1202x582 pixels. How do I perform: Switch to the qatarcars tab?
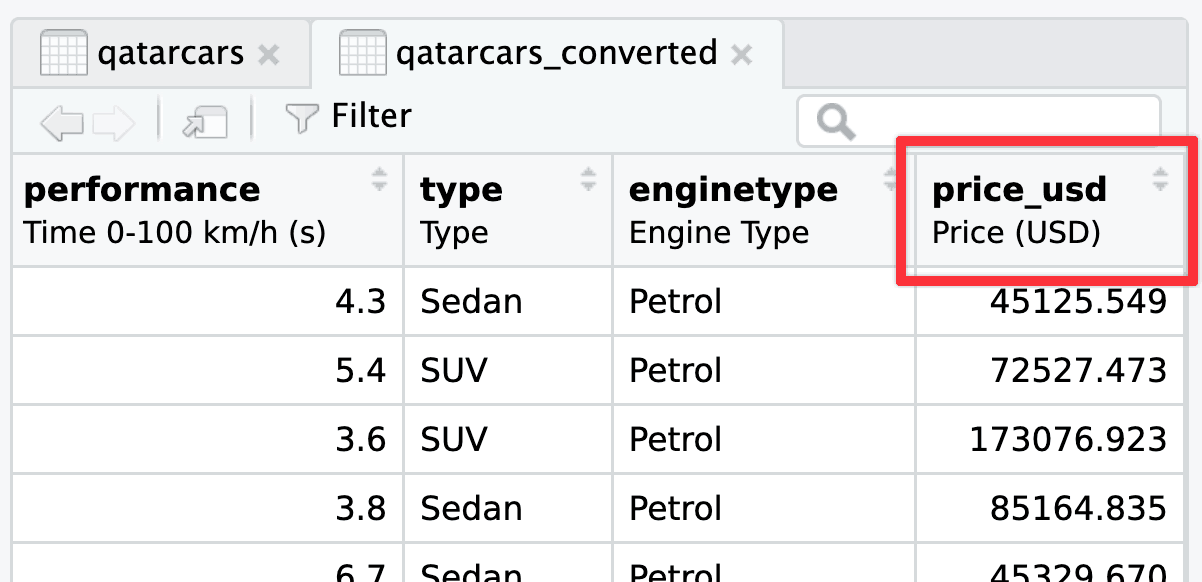(x=170, y=53)
